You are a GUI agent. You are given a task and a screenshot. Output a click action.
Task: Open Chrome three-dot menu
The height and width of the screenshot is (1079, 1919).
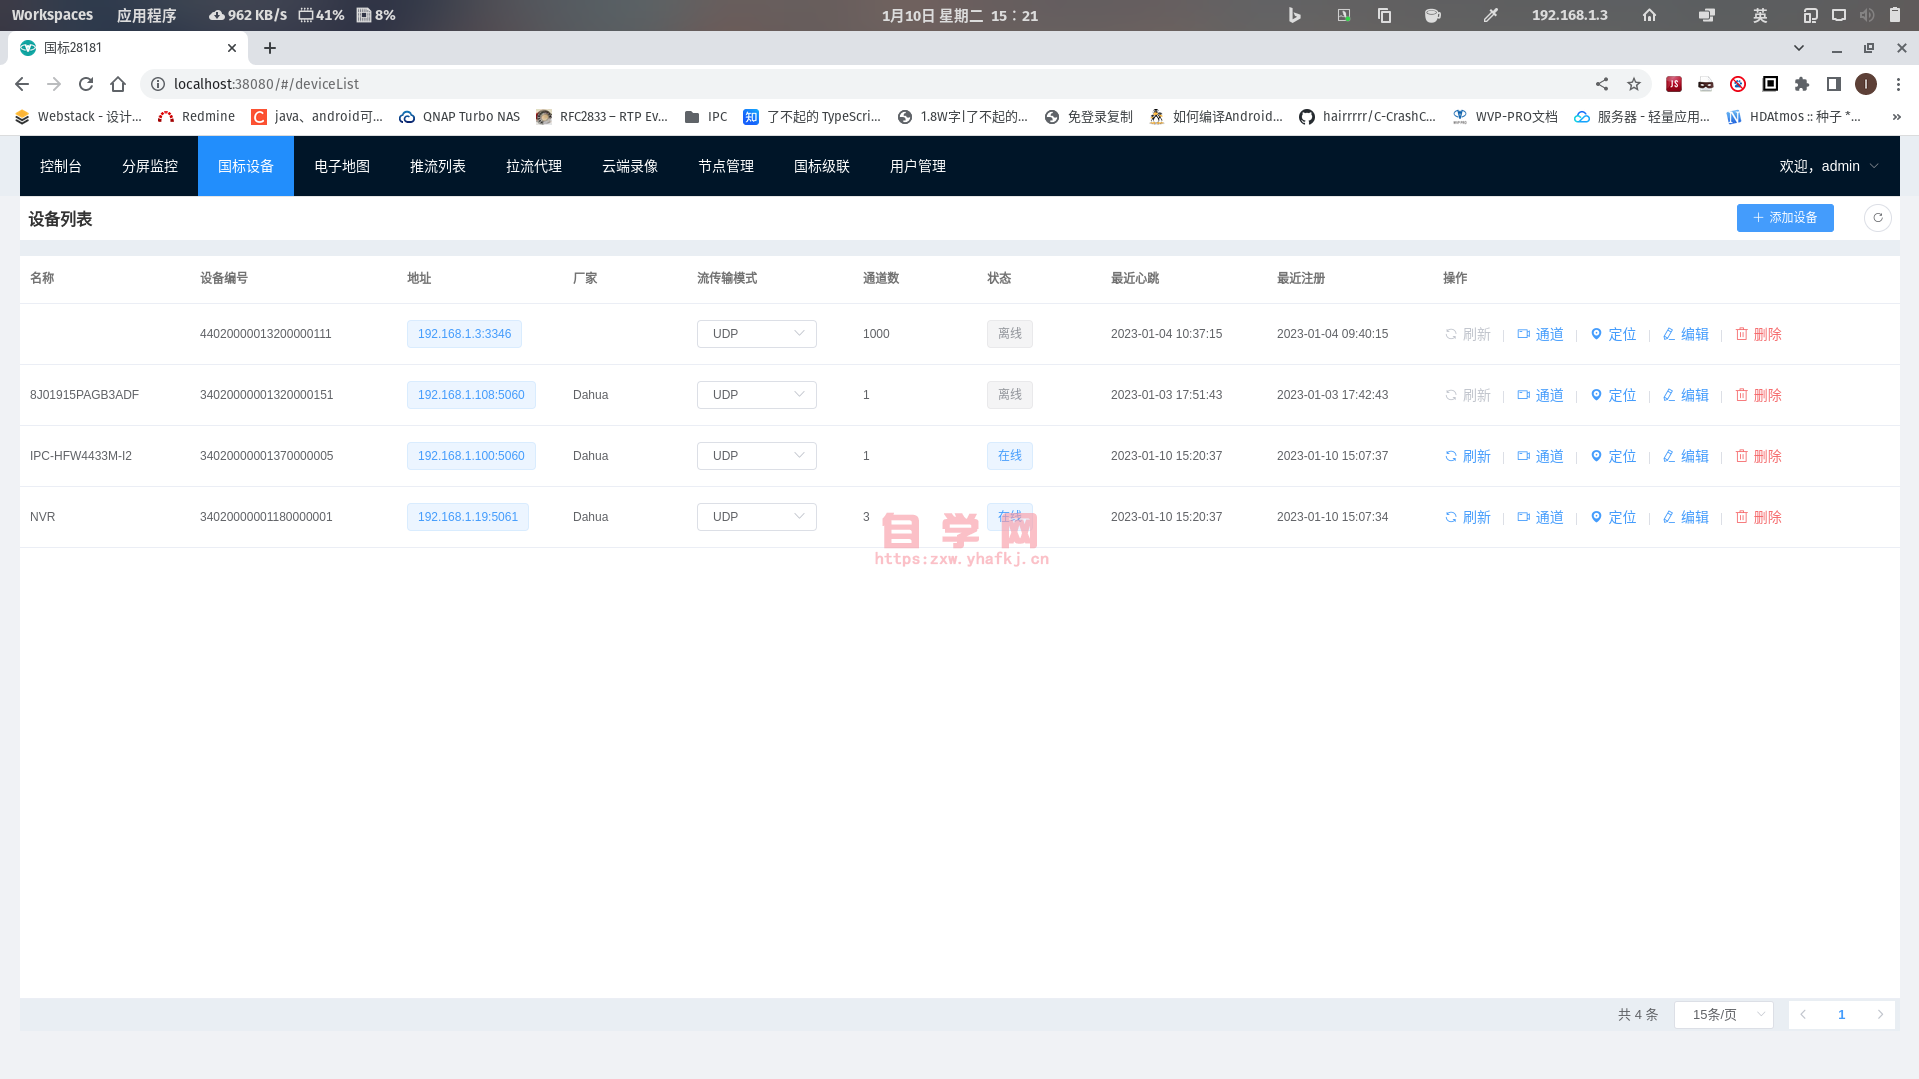point(1898,84)
